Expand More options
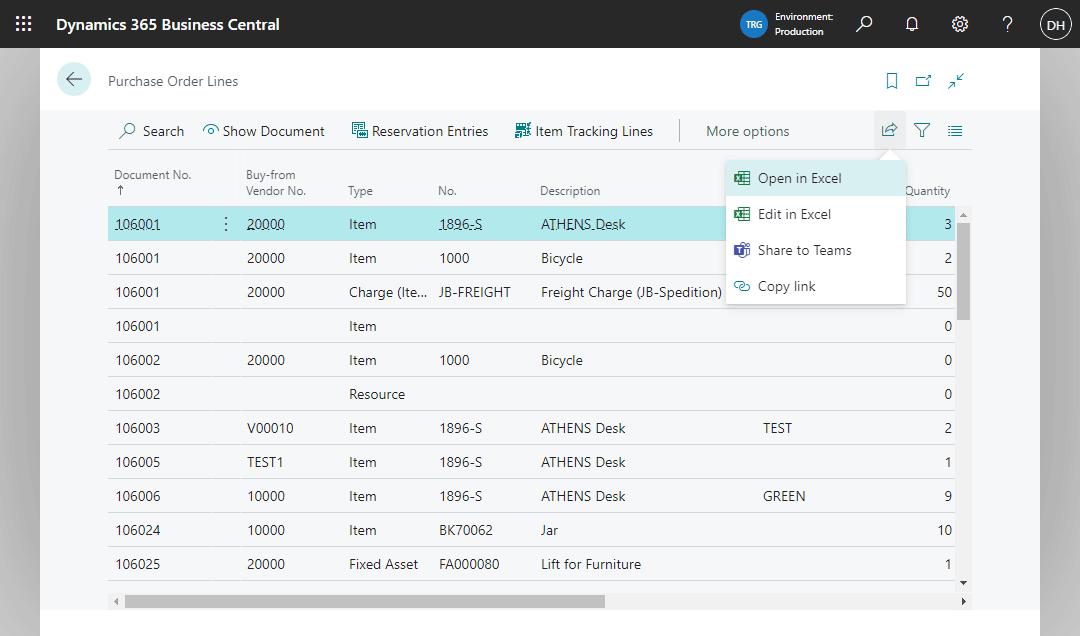The width and height of the screenshot is (1080, 636). coord(747,131)
